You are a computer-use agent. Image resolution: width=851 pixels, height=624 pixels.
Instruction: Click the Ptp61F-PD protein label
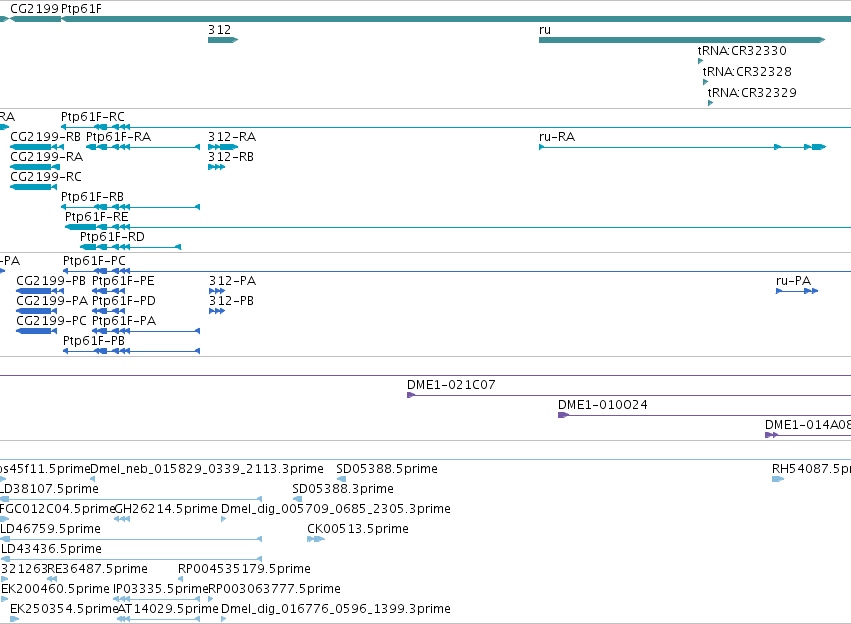tap(124, 301)
